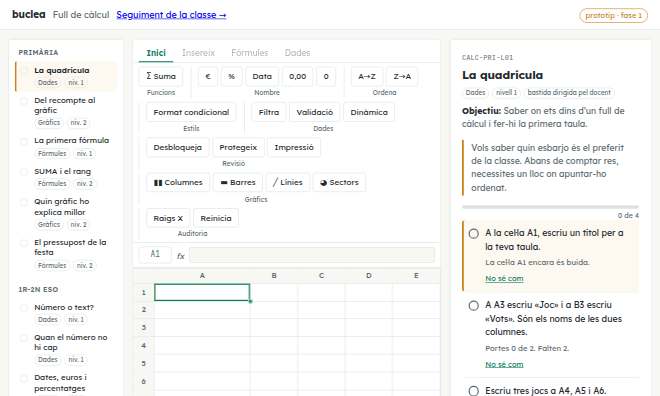This screenshot has width=660, height=396.
Task: Click 'No sé com' under A3 task
Action: tap(504, 364)
